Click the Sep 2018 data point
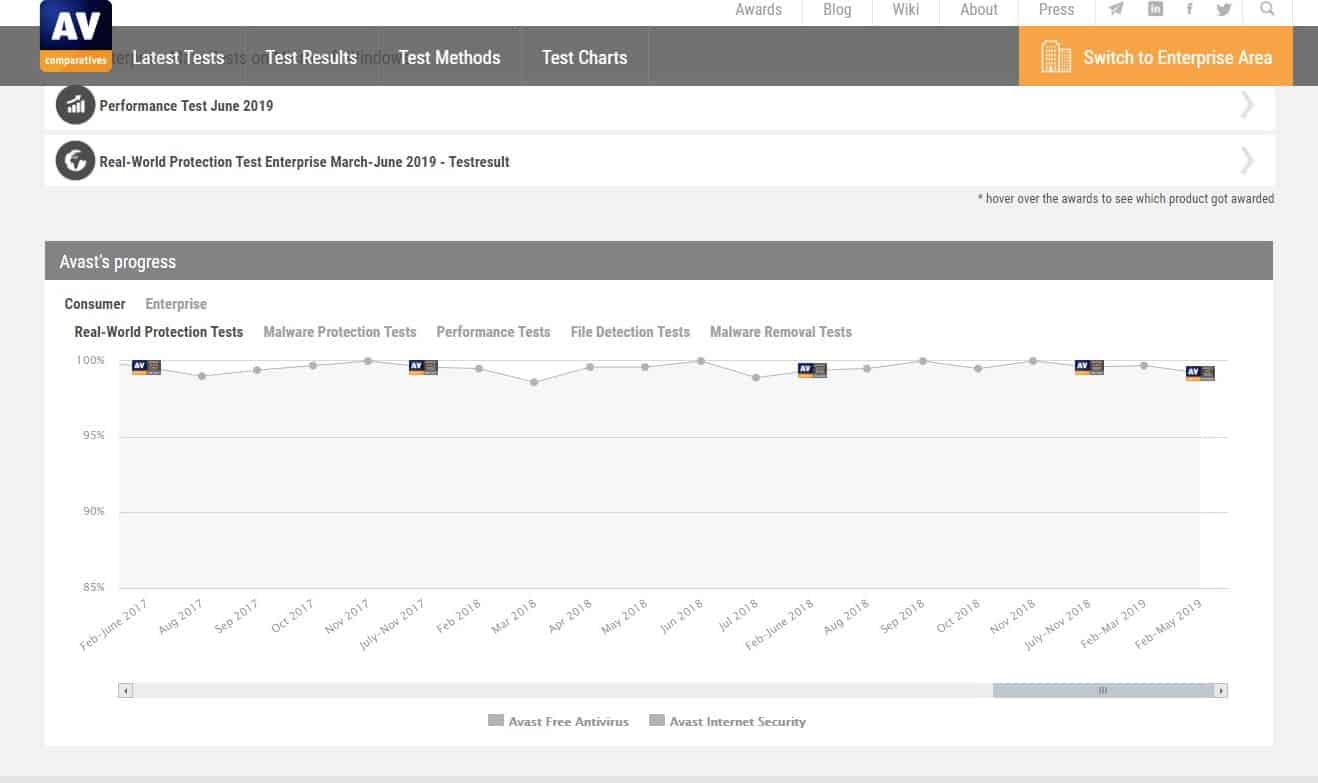 (x=923, y=361)
